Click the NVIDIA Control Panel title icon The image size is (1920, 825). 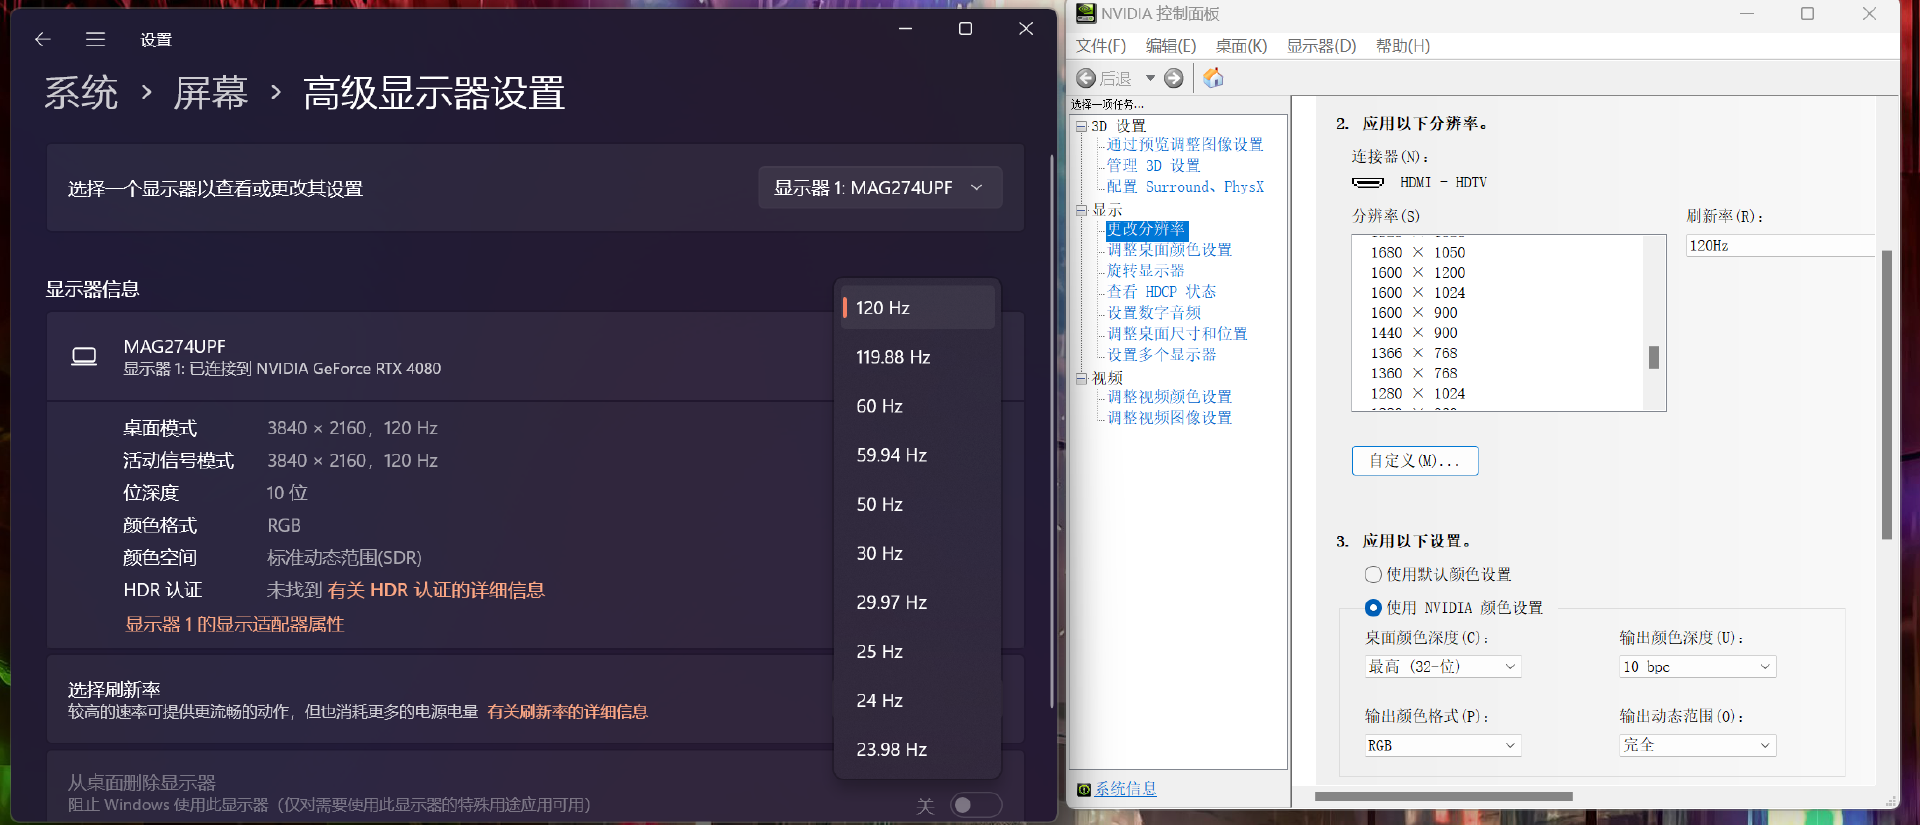tap(1085, 13)
